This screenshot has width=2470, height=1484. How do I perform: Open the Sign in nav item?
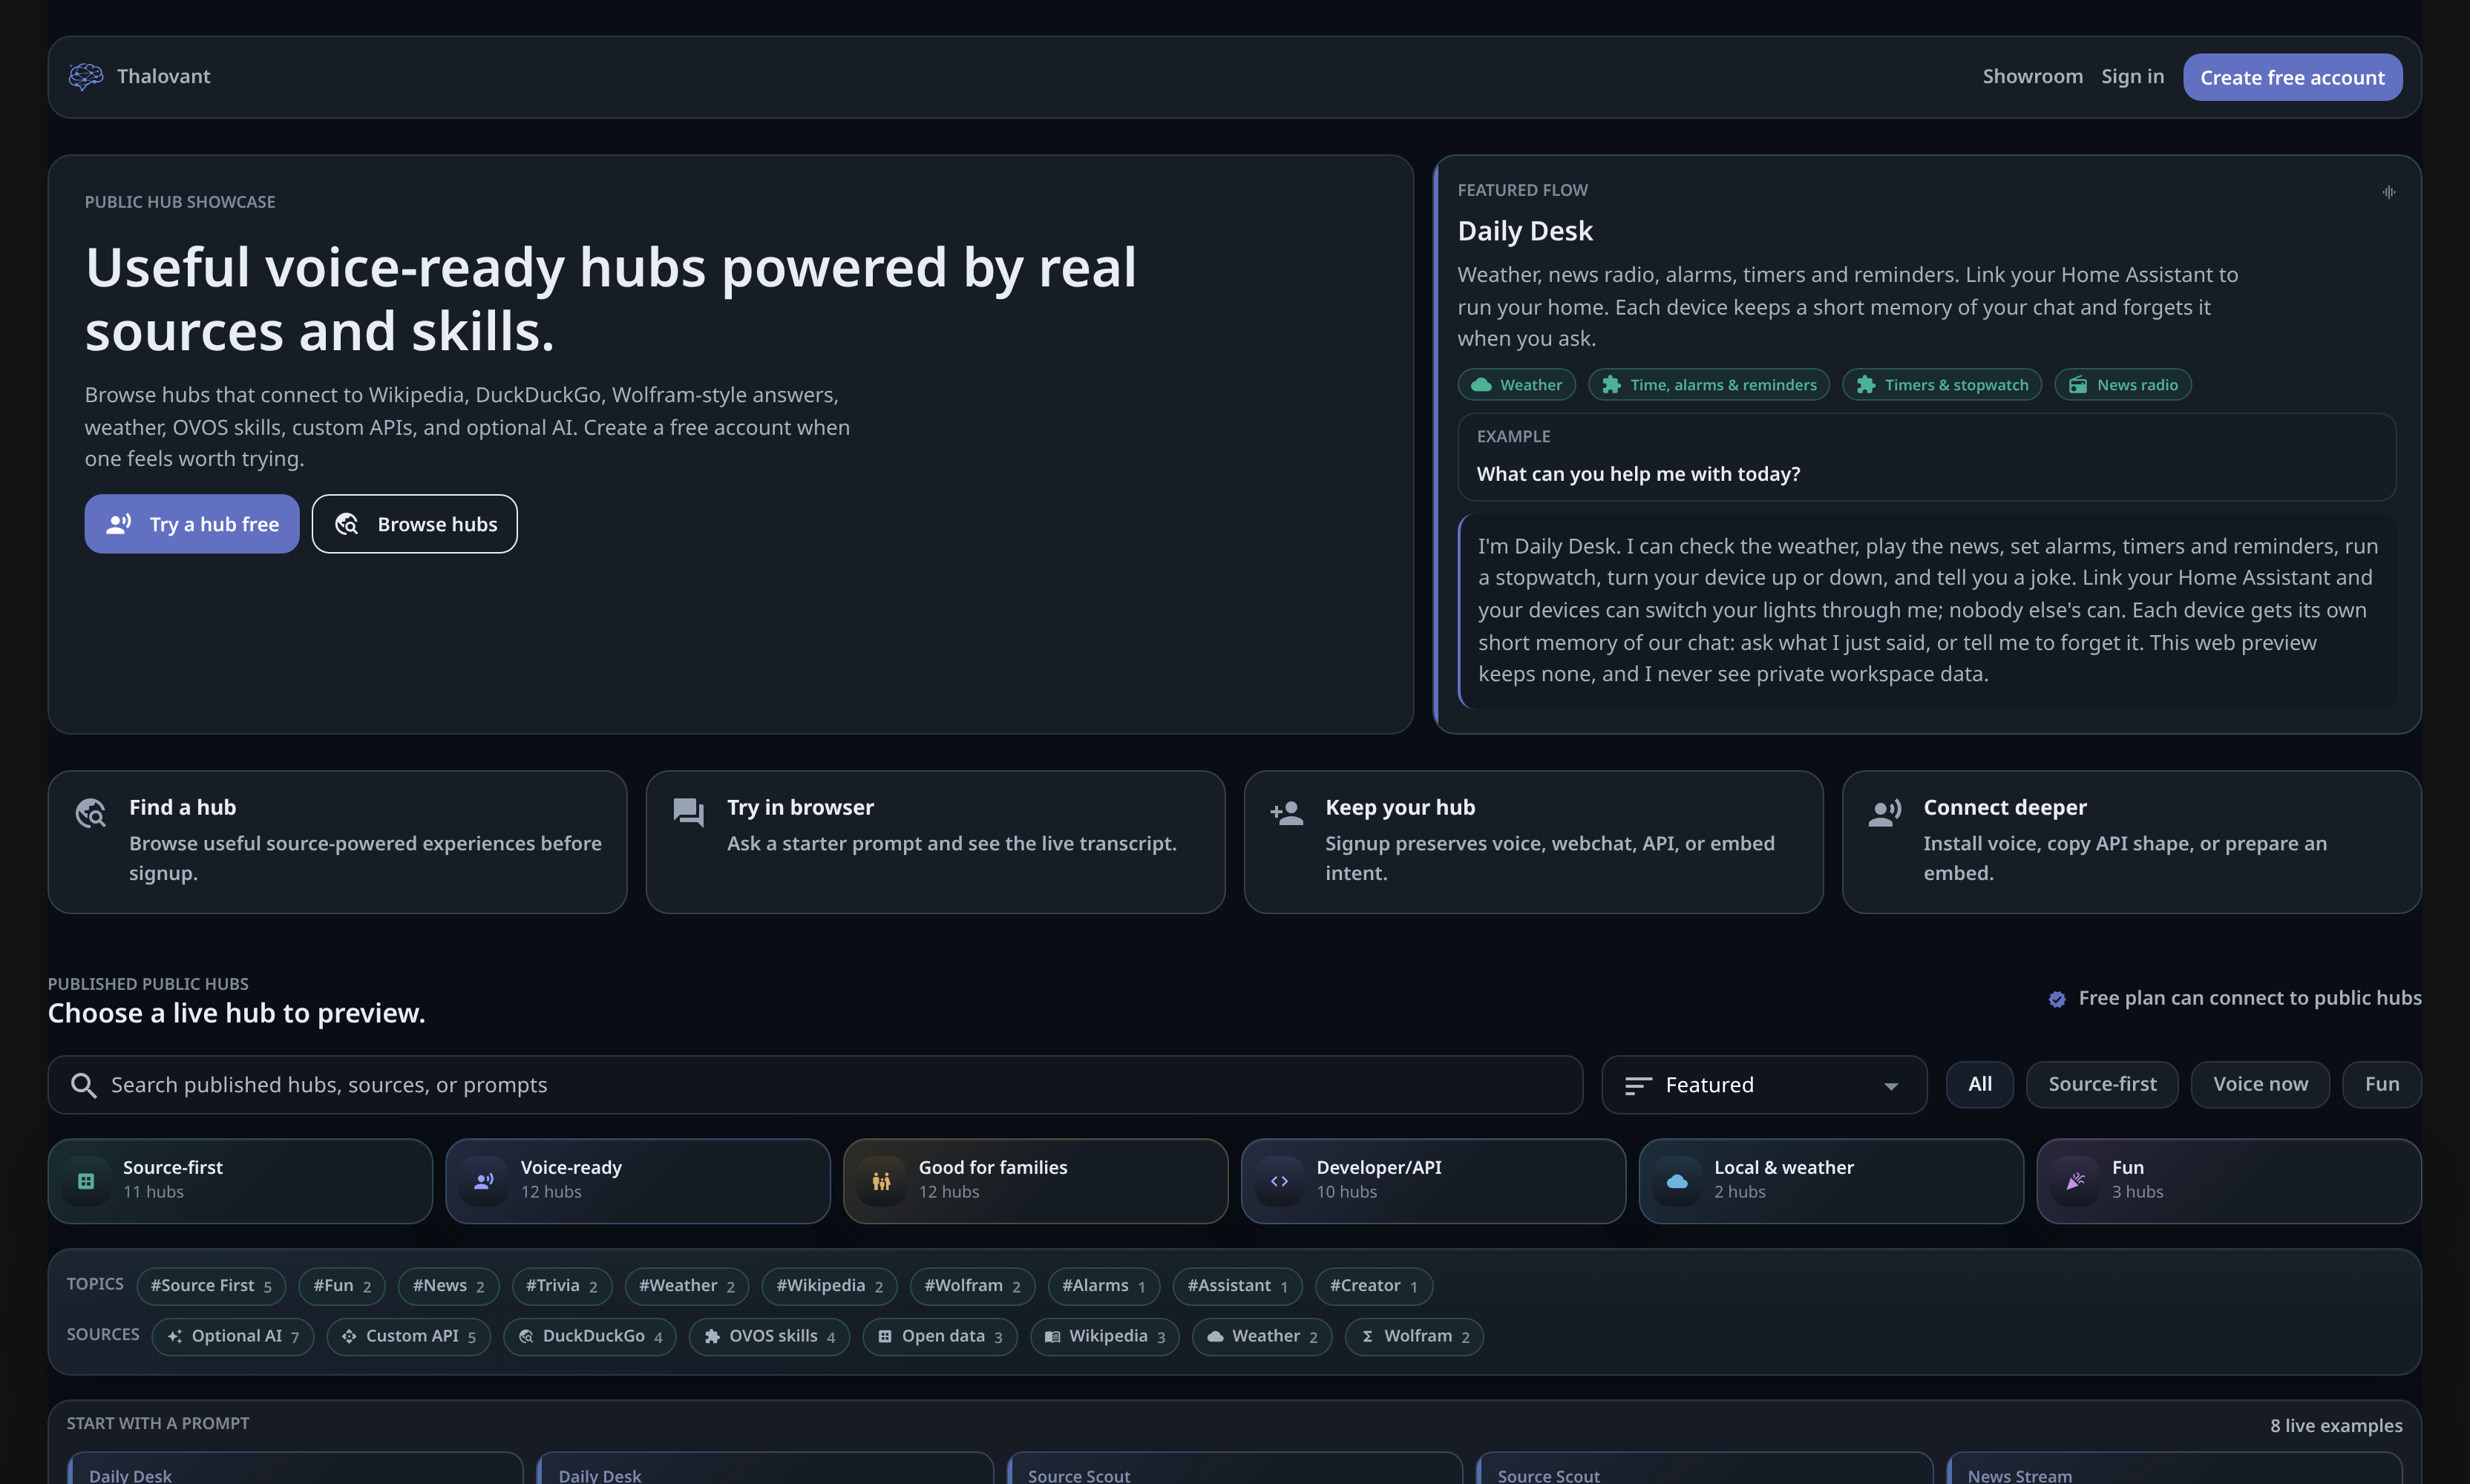2132,77
